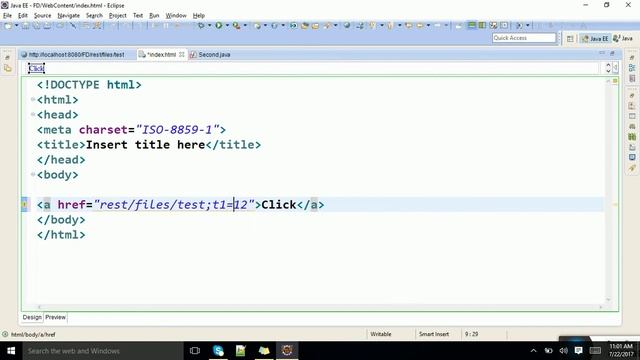The width and height of the screenshot is (640, 360).
Task: Click the horizontal scrollbar of the editor
Action: 320,307
